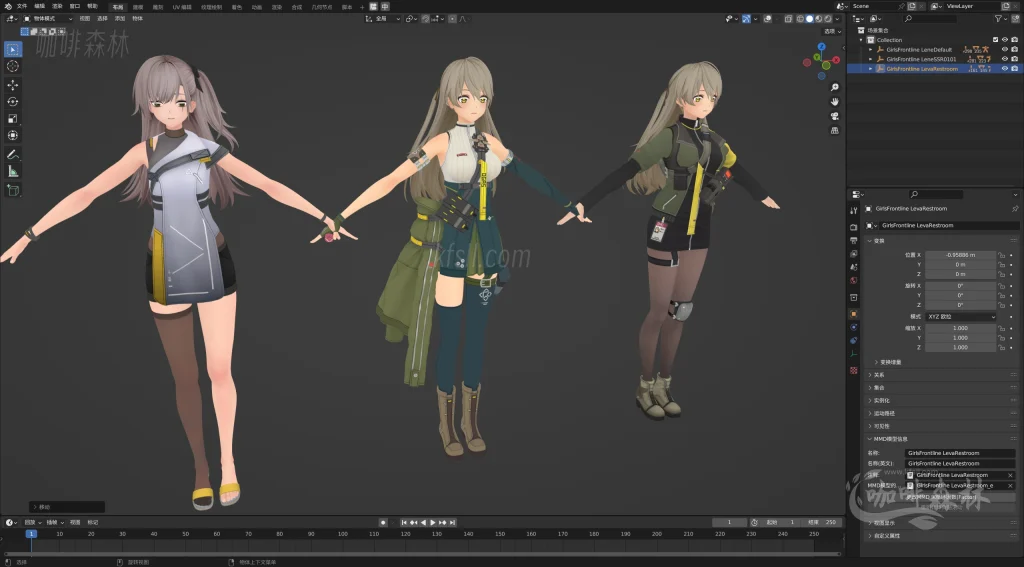Select the Cursor tool
The height and width of the screenshot is (567, 1024).
pos(12,66)
